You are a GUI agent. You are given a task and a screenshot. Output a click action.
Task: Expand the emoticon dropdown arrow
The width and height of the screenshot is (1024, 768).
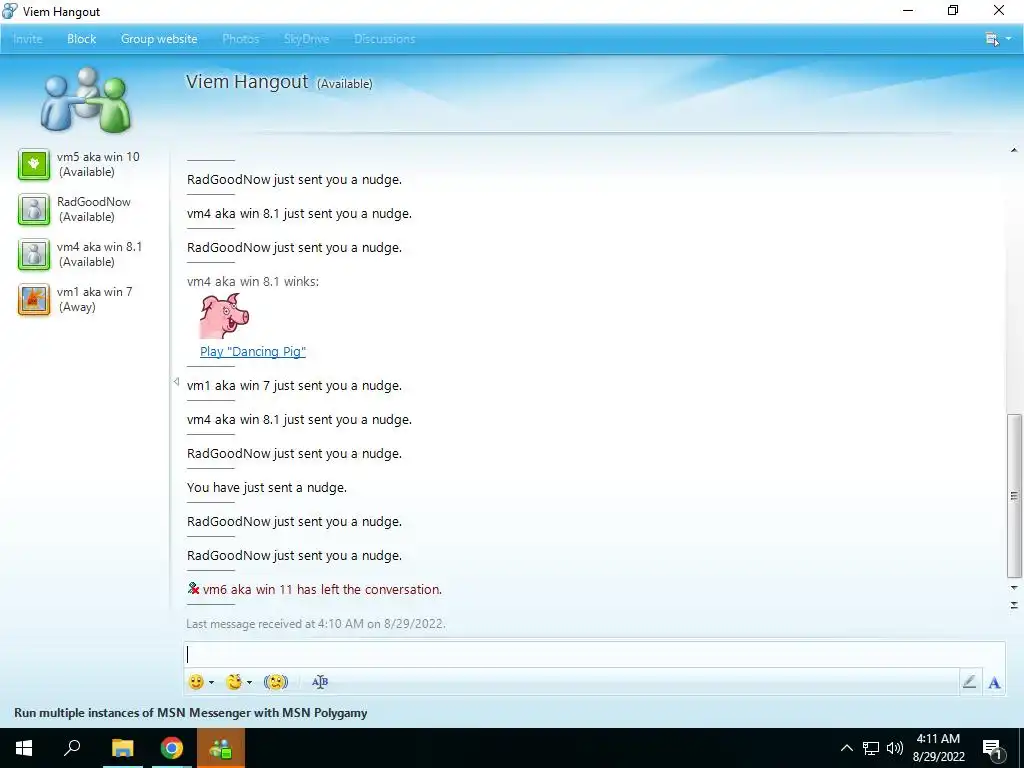pyautogui.click(x=212, y=682)
